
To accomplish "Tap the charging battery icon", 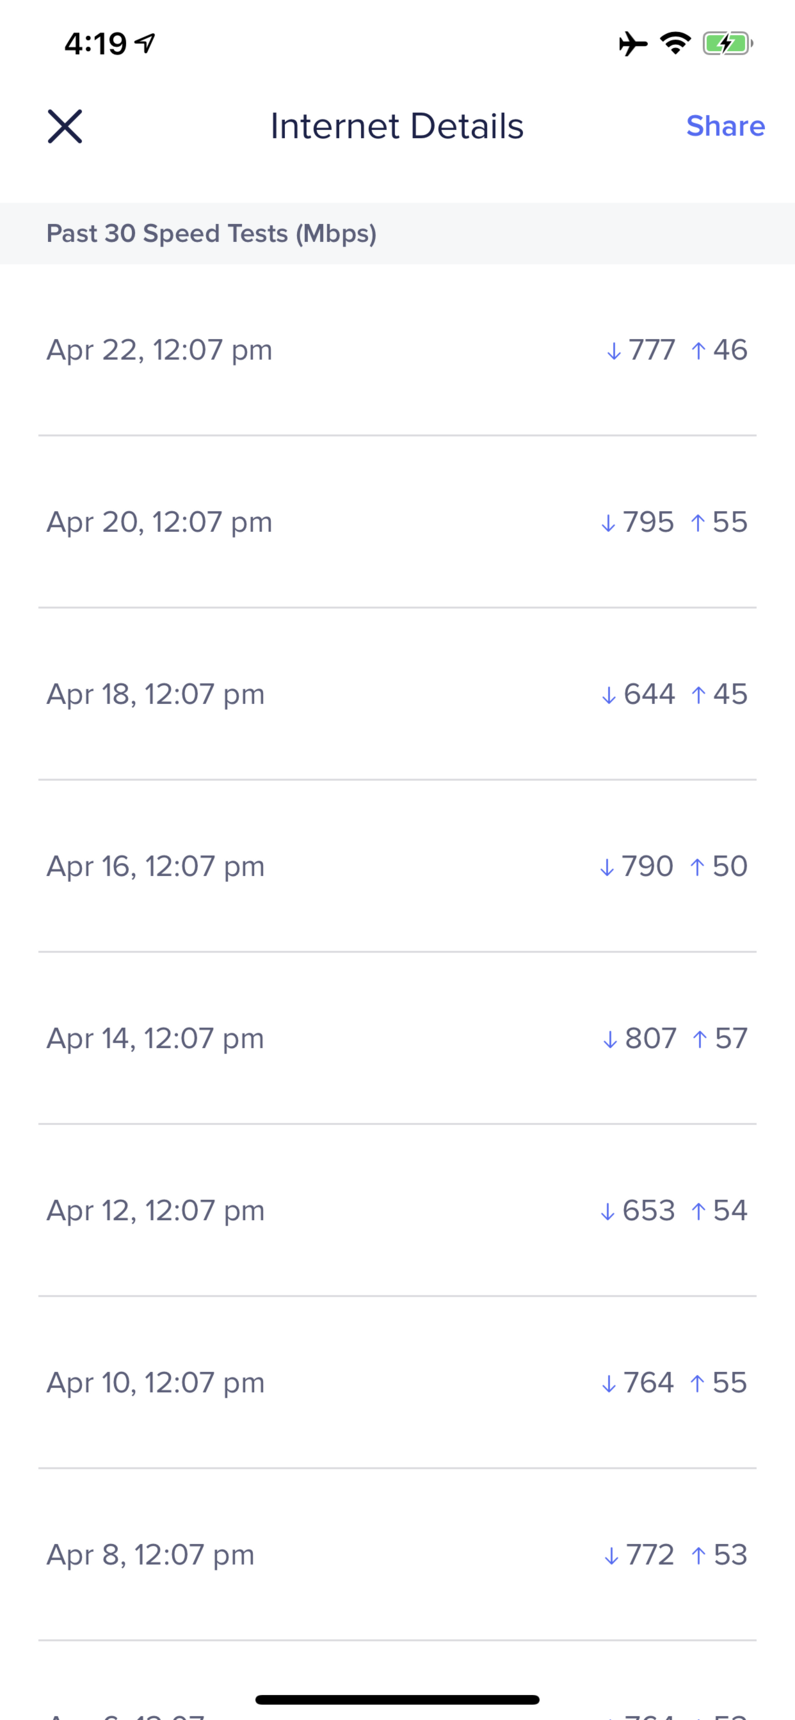I will pos(728,43).
